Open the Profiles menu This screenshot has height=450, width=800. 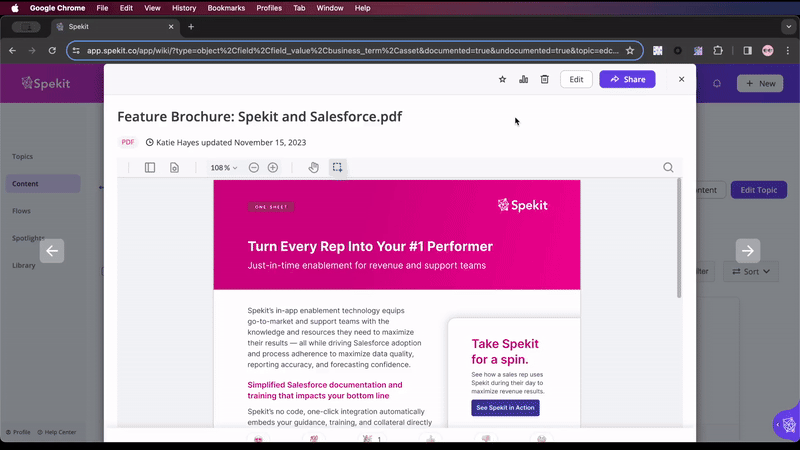point(269,8)
